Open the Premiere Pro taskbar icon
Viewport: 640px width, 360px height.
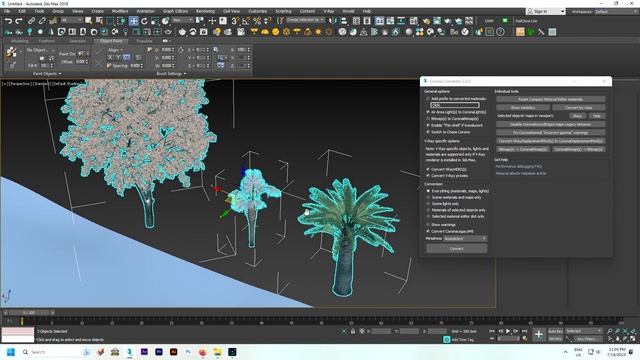point(159,352)
